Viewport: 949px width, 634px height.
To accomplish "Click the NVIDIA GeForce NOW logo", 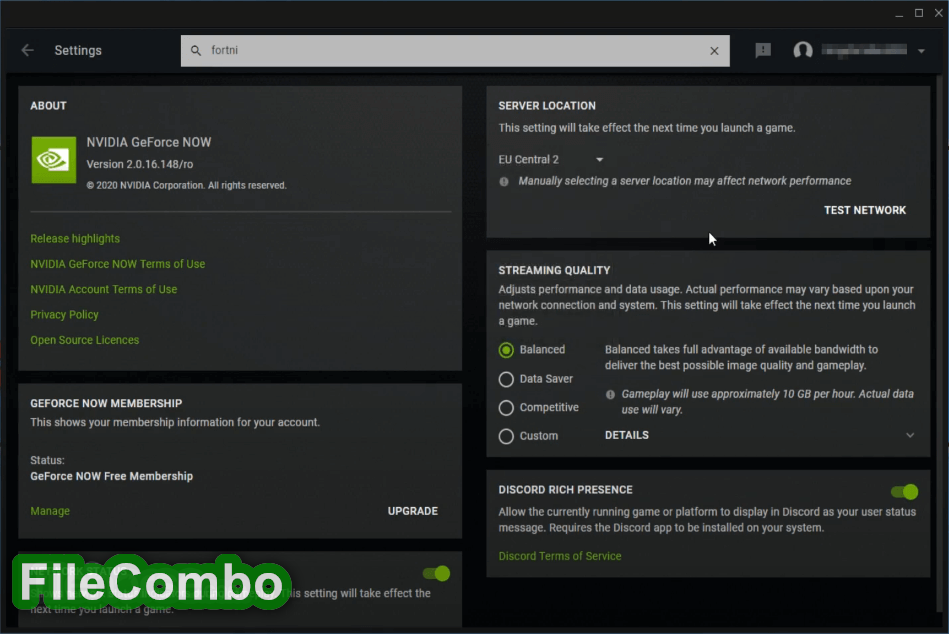I will click(54, 160).
